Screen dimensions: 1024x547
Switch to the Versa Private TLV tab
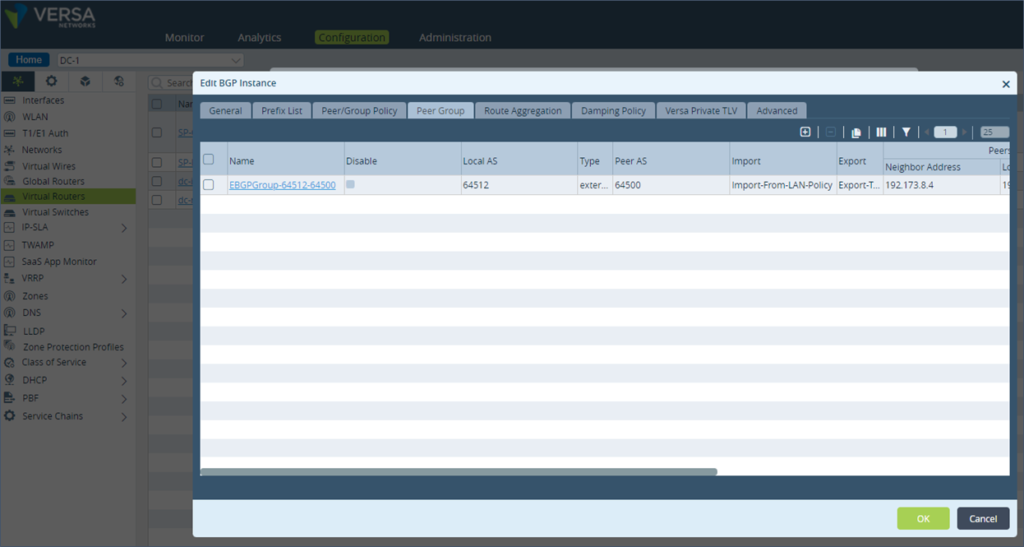tap(701, 111)
